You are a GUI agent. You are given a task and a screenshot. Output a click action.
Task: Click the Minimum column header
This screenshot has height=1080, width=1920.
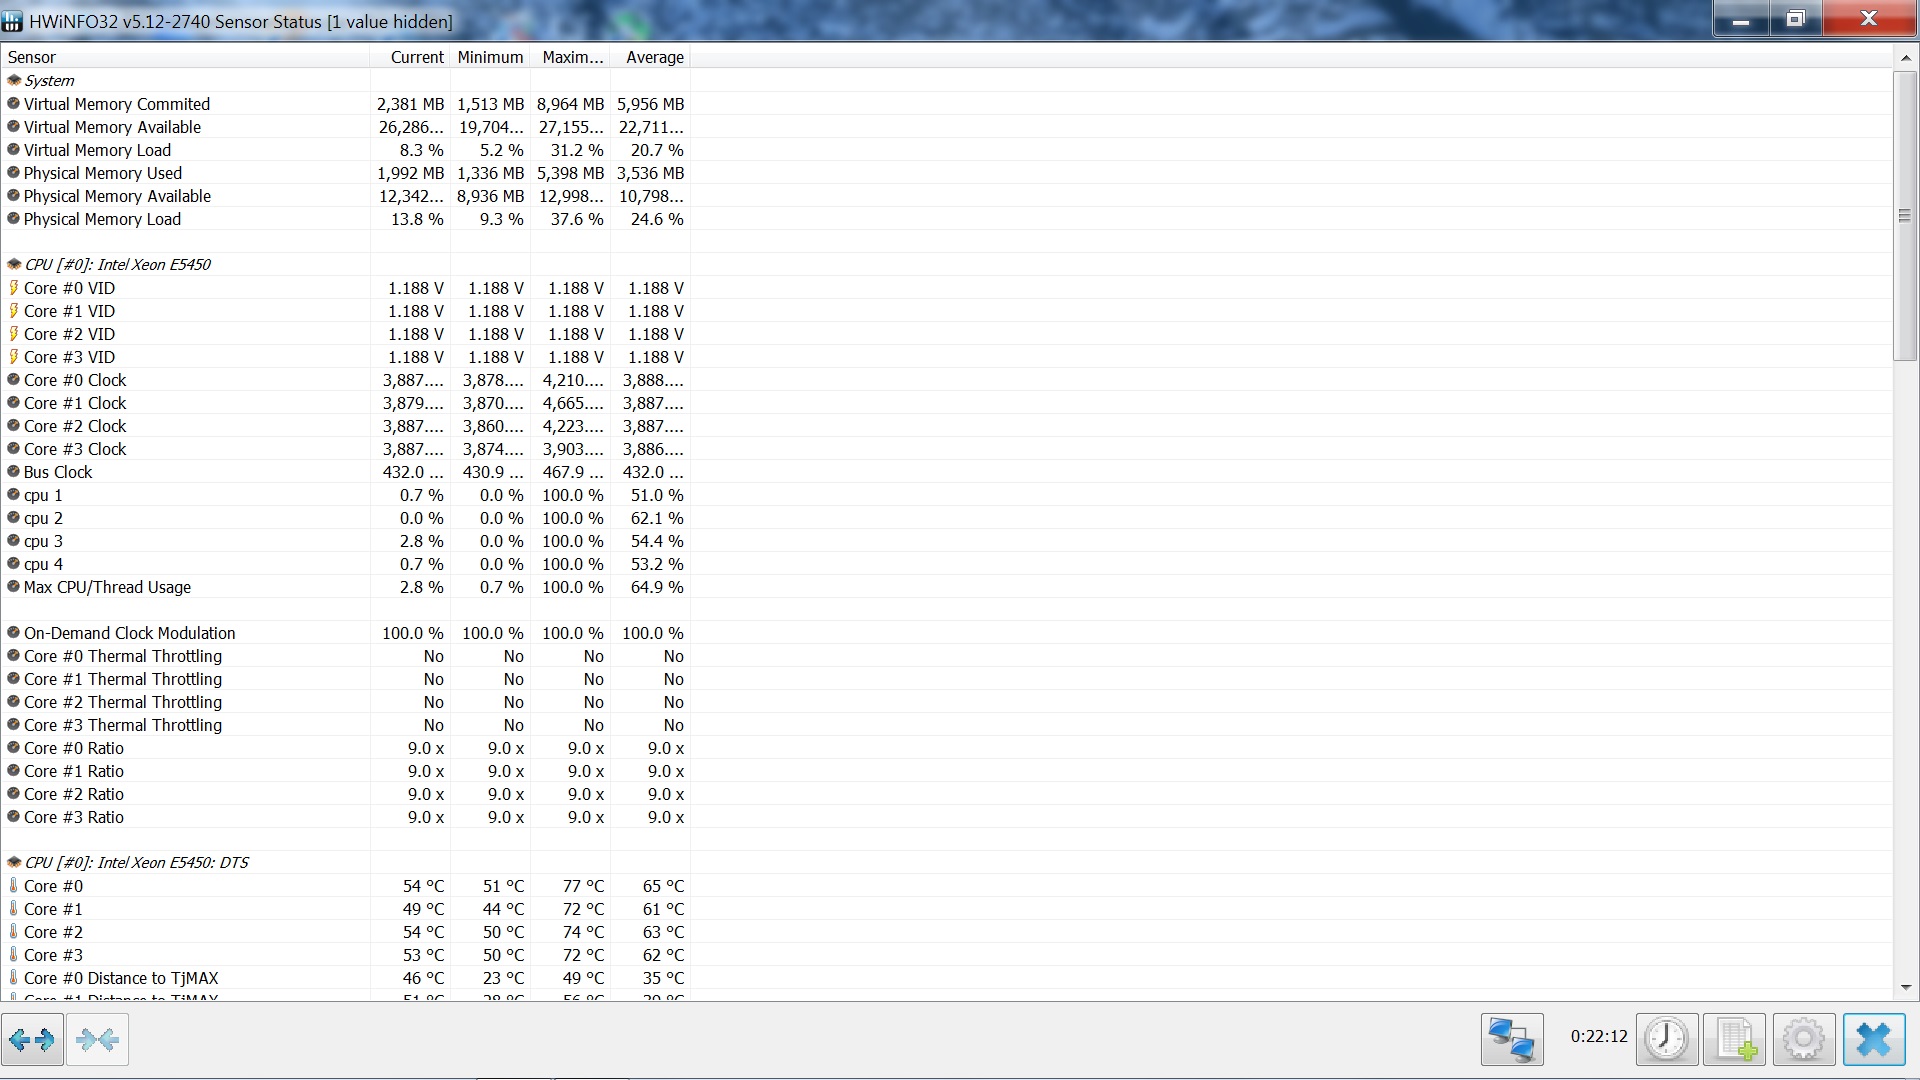[490, 57]
